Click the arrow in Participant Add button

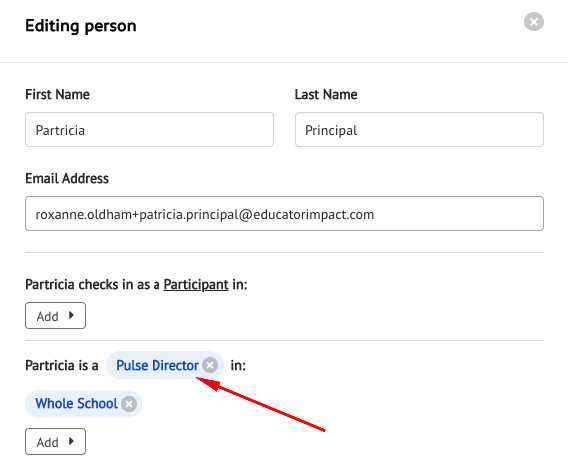pos(71,315)
